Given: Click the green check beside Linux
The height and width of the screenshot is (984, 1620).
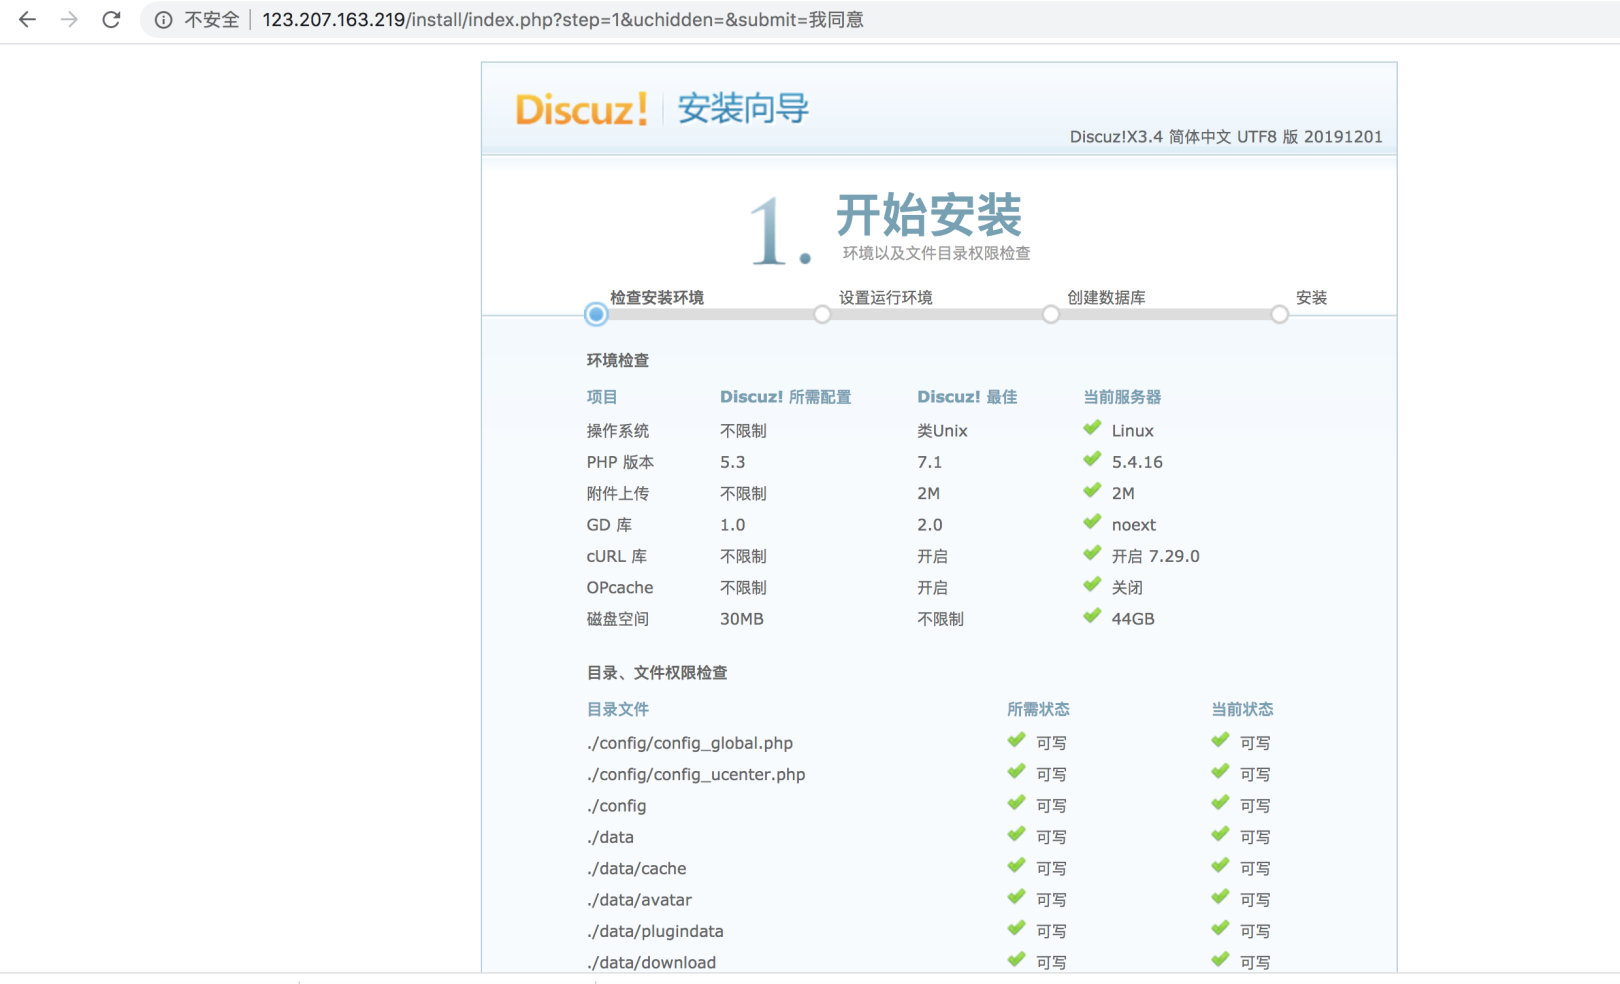Looking at the screenshot, I should (x=1092, y=428).
